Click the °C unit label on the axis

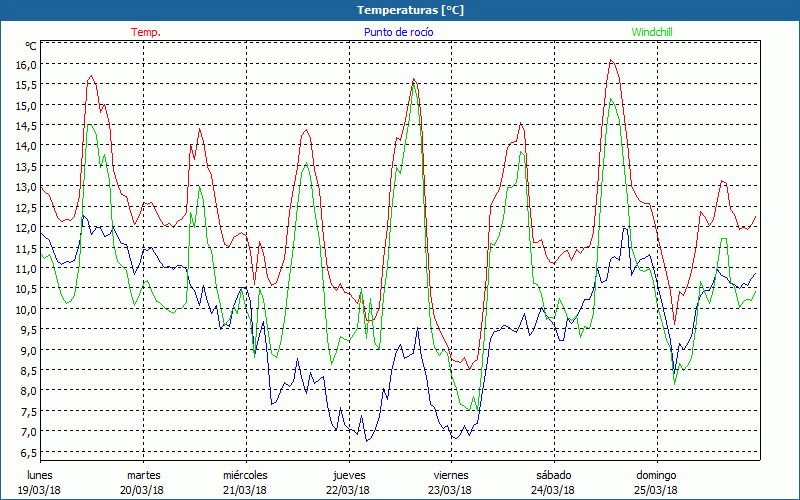pos(31,46)
